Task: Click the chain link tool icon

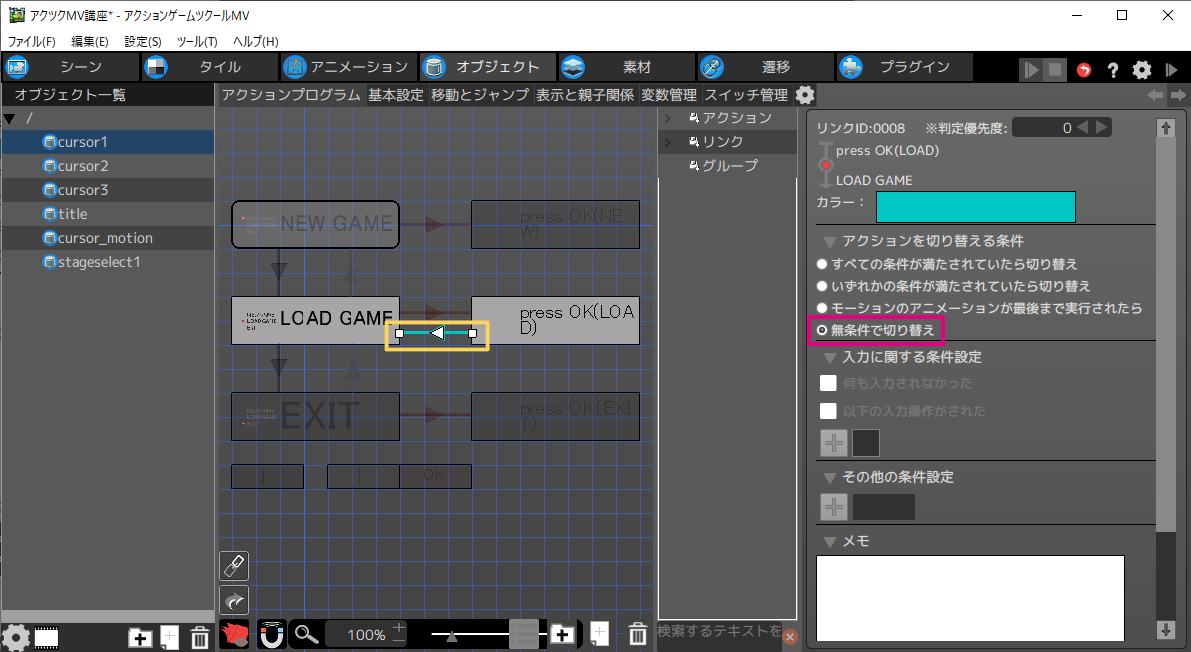Action: tap(233, 566)
